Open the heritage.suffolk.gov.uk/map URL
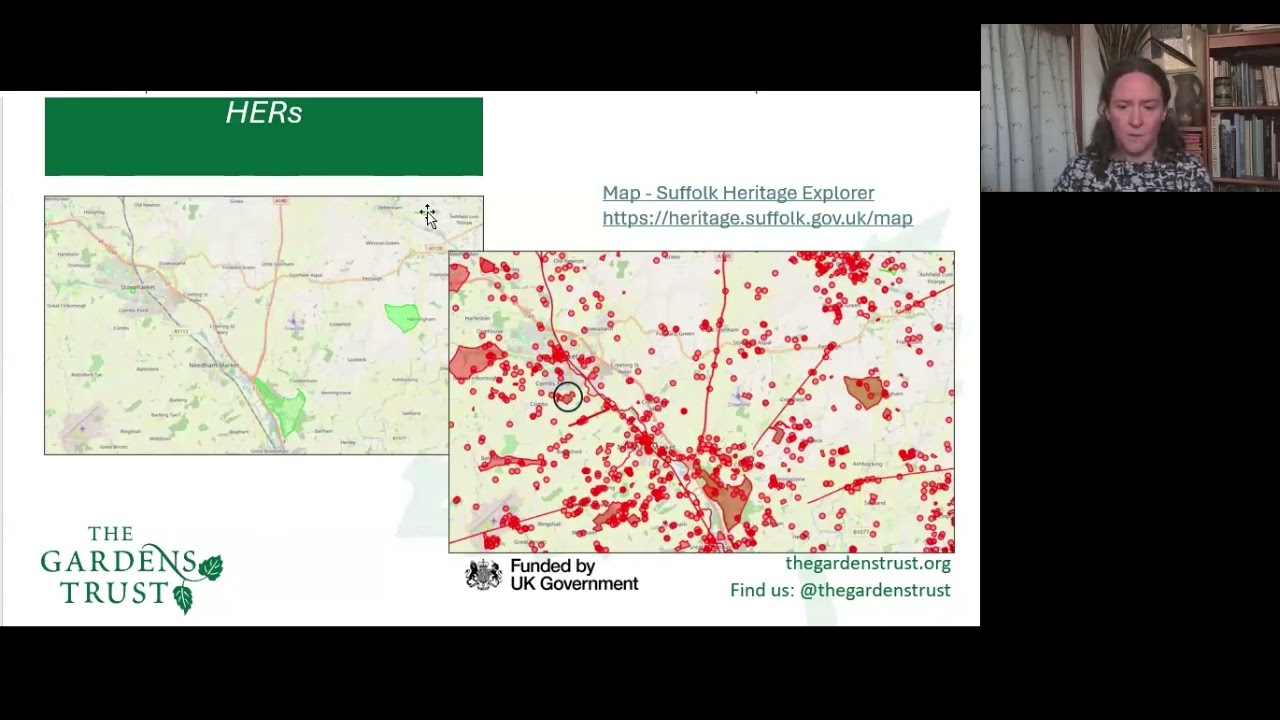The height and width of the screenshot is (720, 1280). pyautogui.click(x=757, y=218)
